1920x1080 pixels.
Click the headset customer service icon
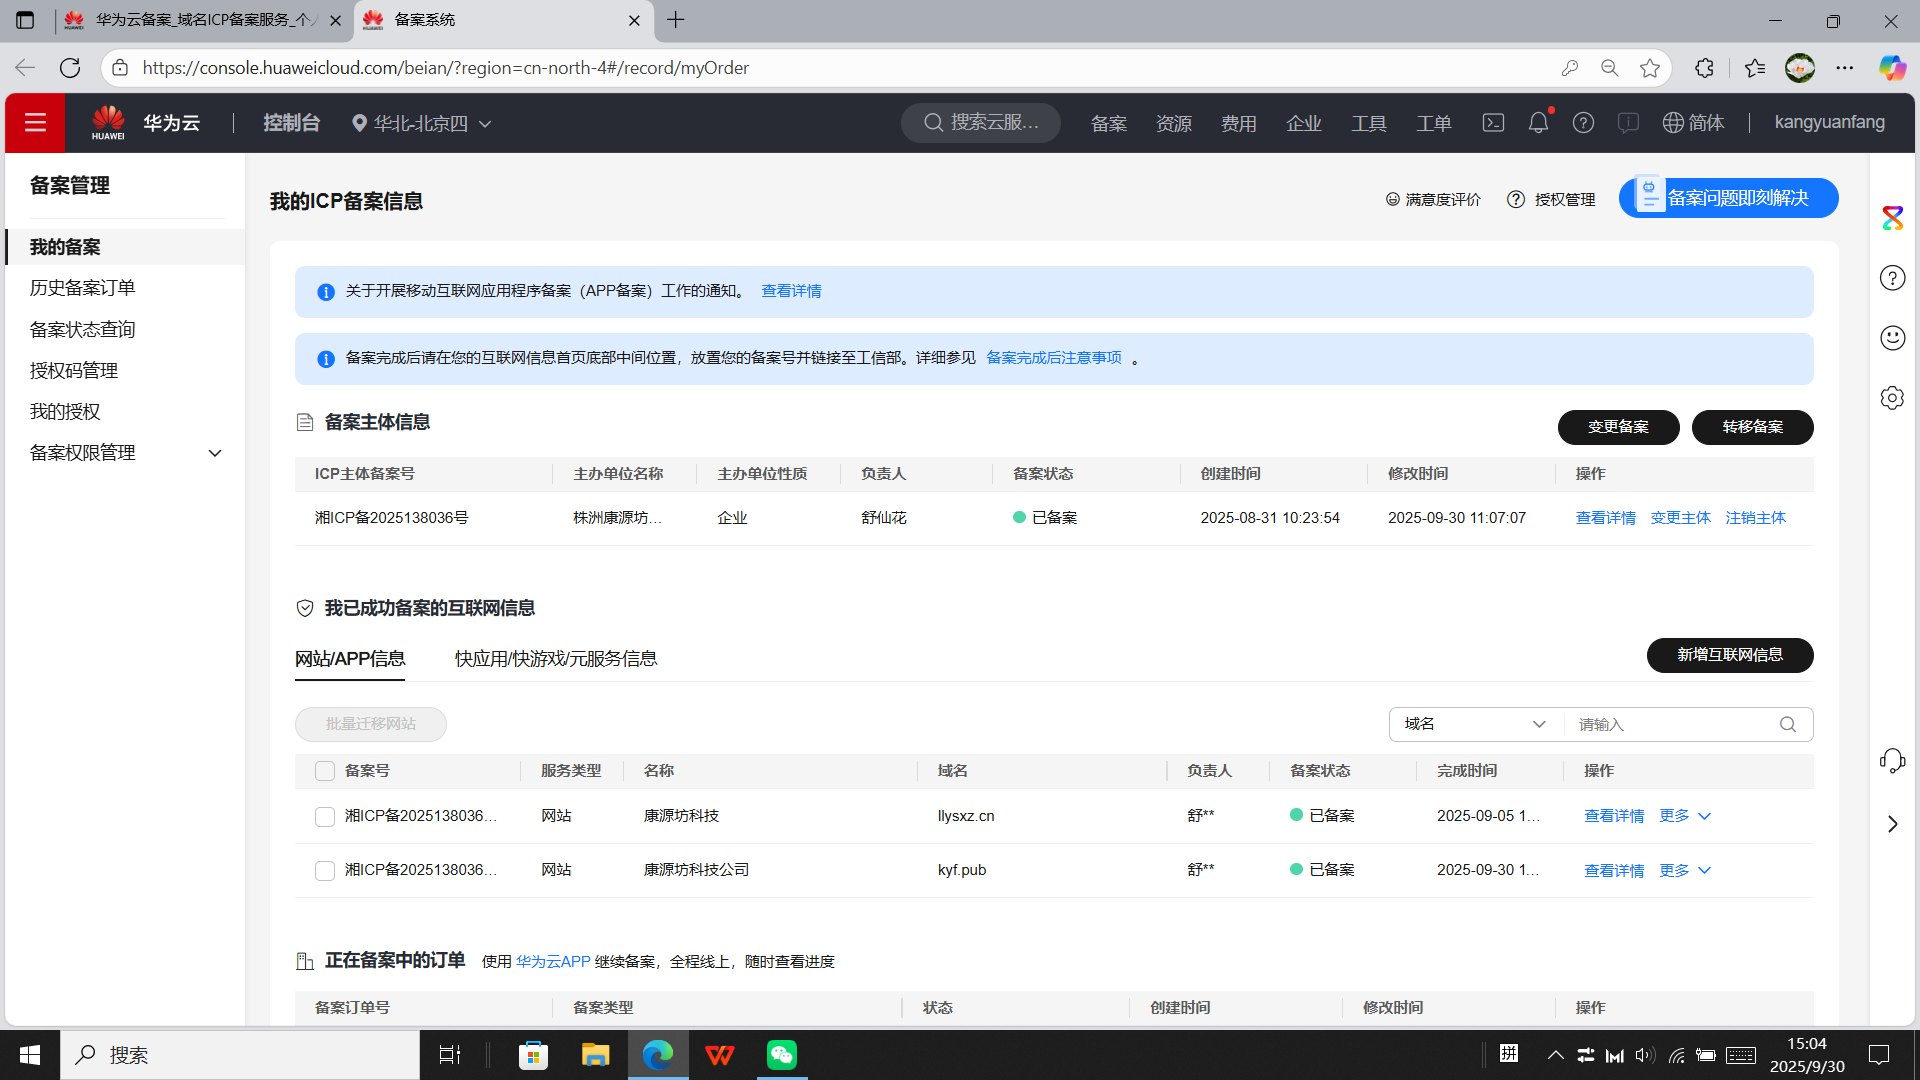[x=1892, y=761]
